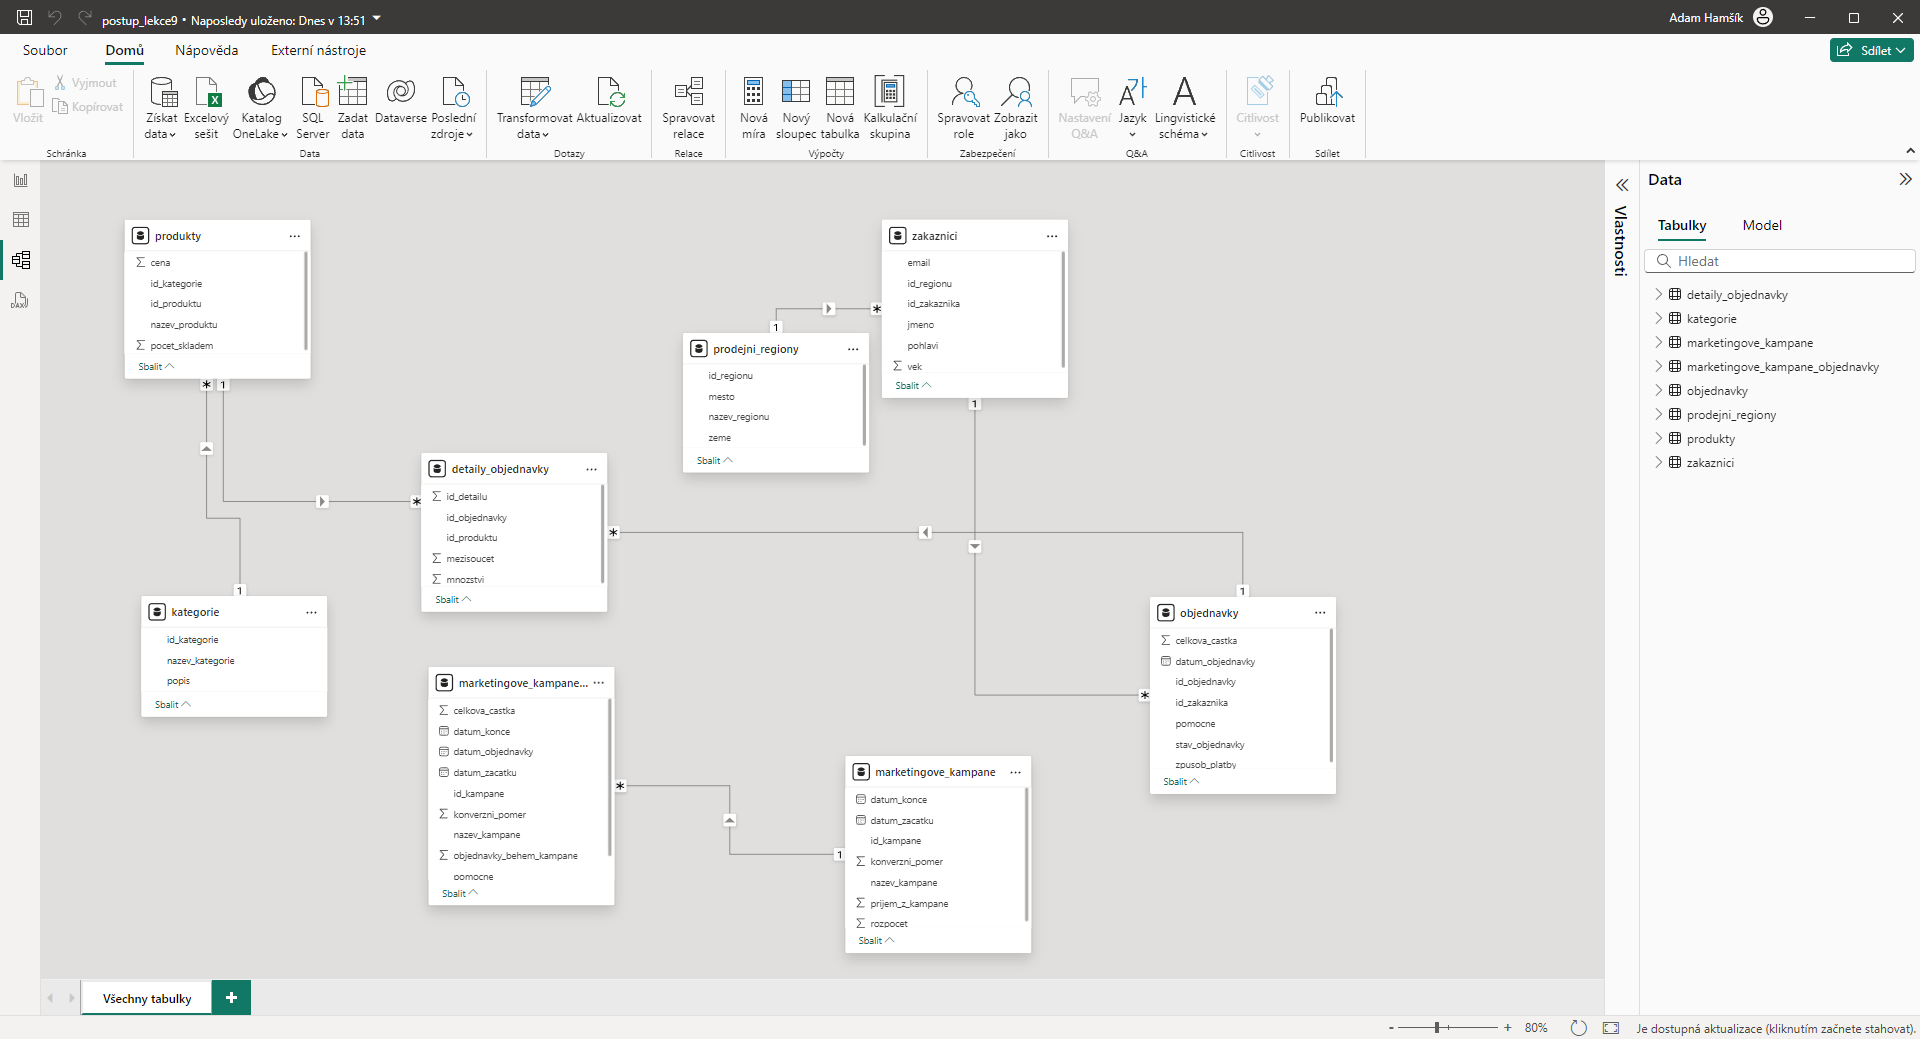Collapse the Data pane with double chevron
The width and height of the screenshot is (1920, 1039).
pos(1905,179)
